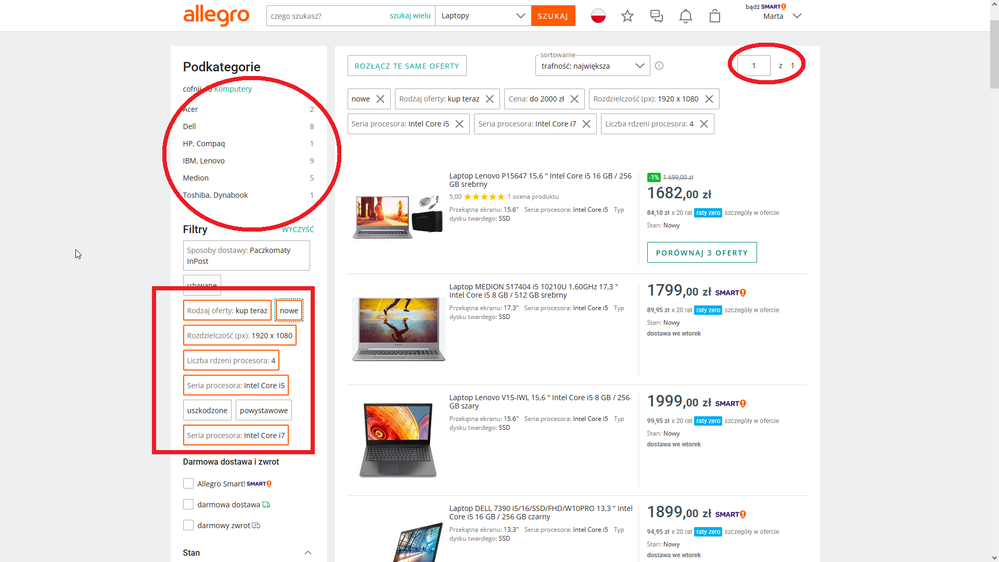Viewport: 999px width, 562px height.
Task: Remove the 'Liczba rdzeni procesora: 4' chip
Action: tap(704, 124)
